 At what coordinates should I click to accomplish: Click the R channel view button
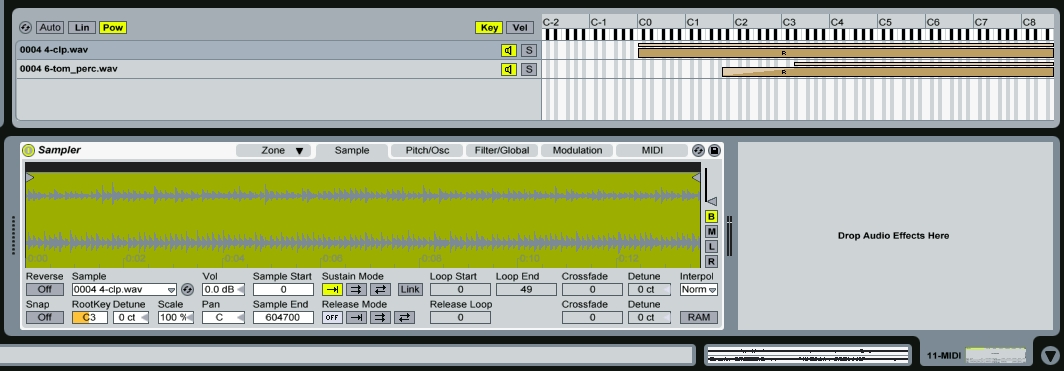point(711,262)
